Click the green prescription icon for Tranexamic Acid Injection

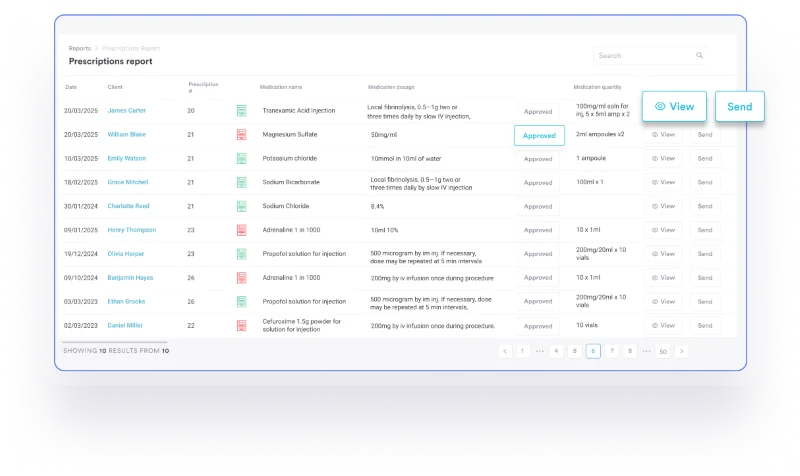click(x=241, y=111)
